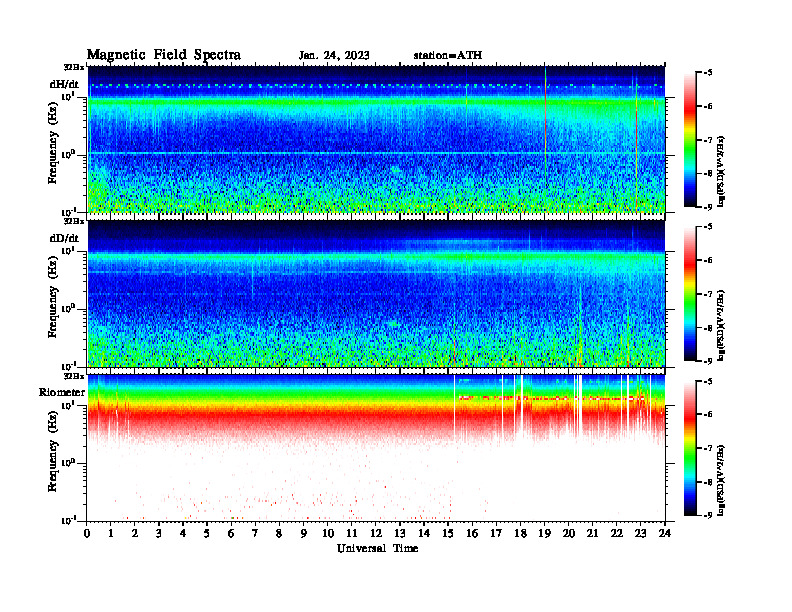Click hour 8 on the Universal Time axis
792x612 pixels.
click(x=279, y=533)
